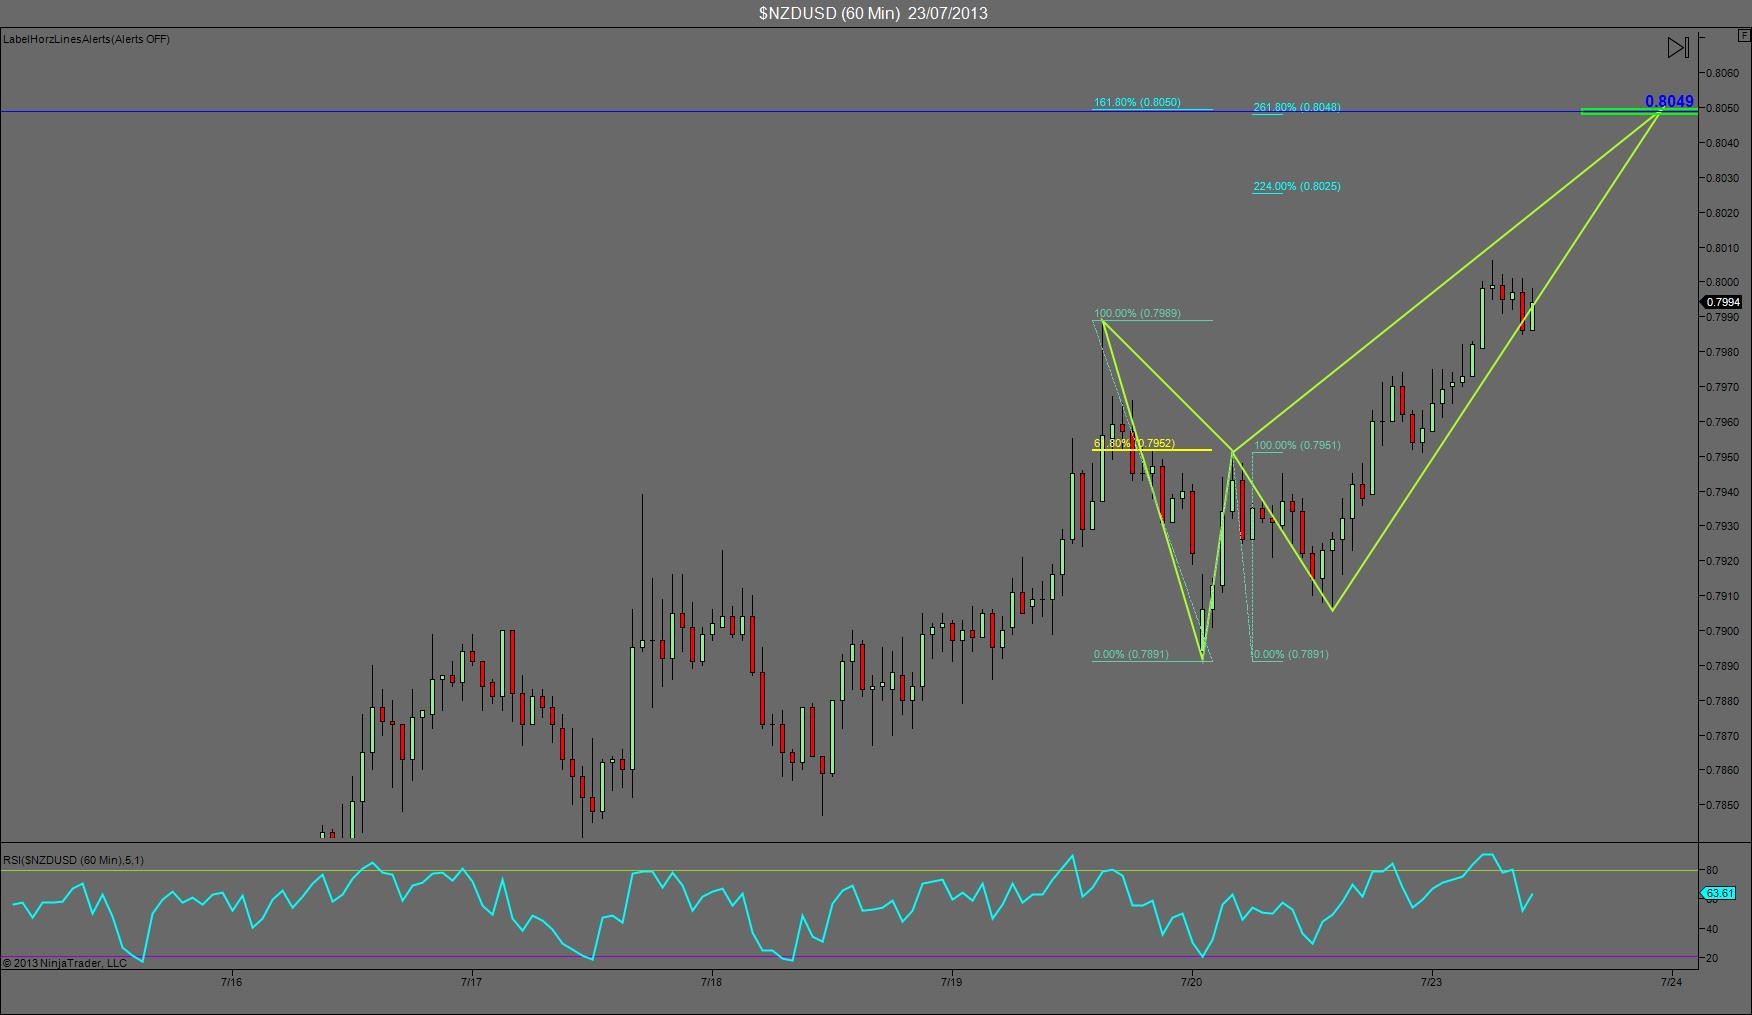Viewport: 1752px width, 1015px height.
Task: Click the 261.80% (0.8048) Fibonacci label
Action: [1297, 107]
